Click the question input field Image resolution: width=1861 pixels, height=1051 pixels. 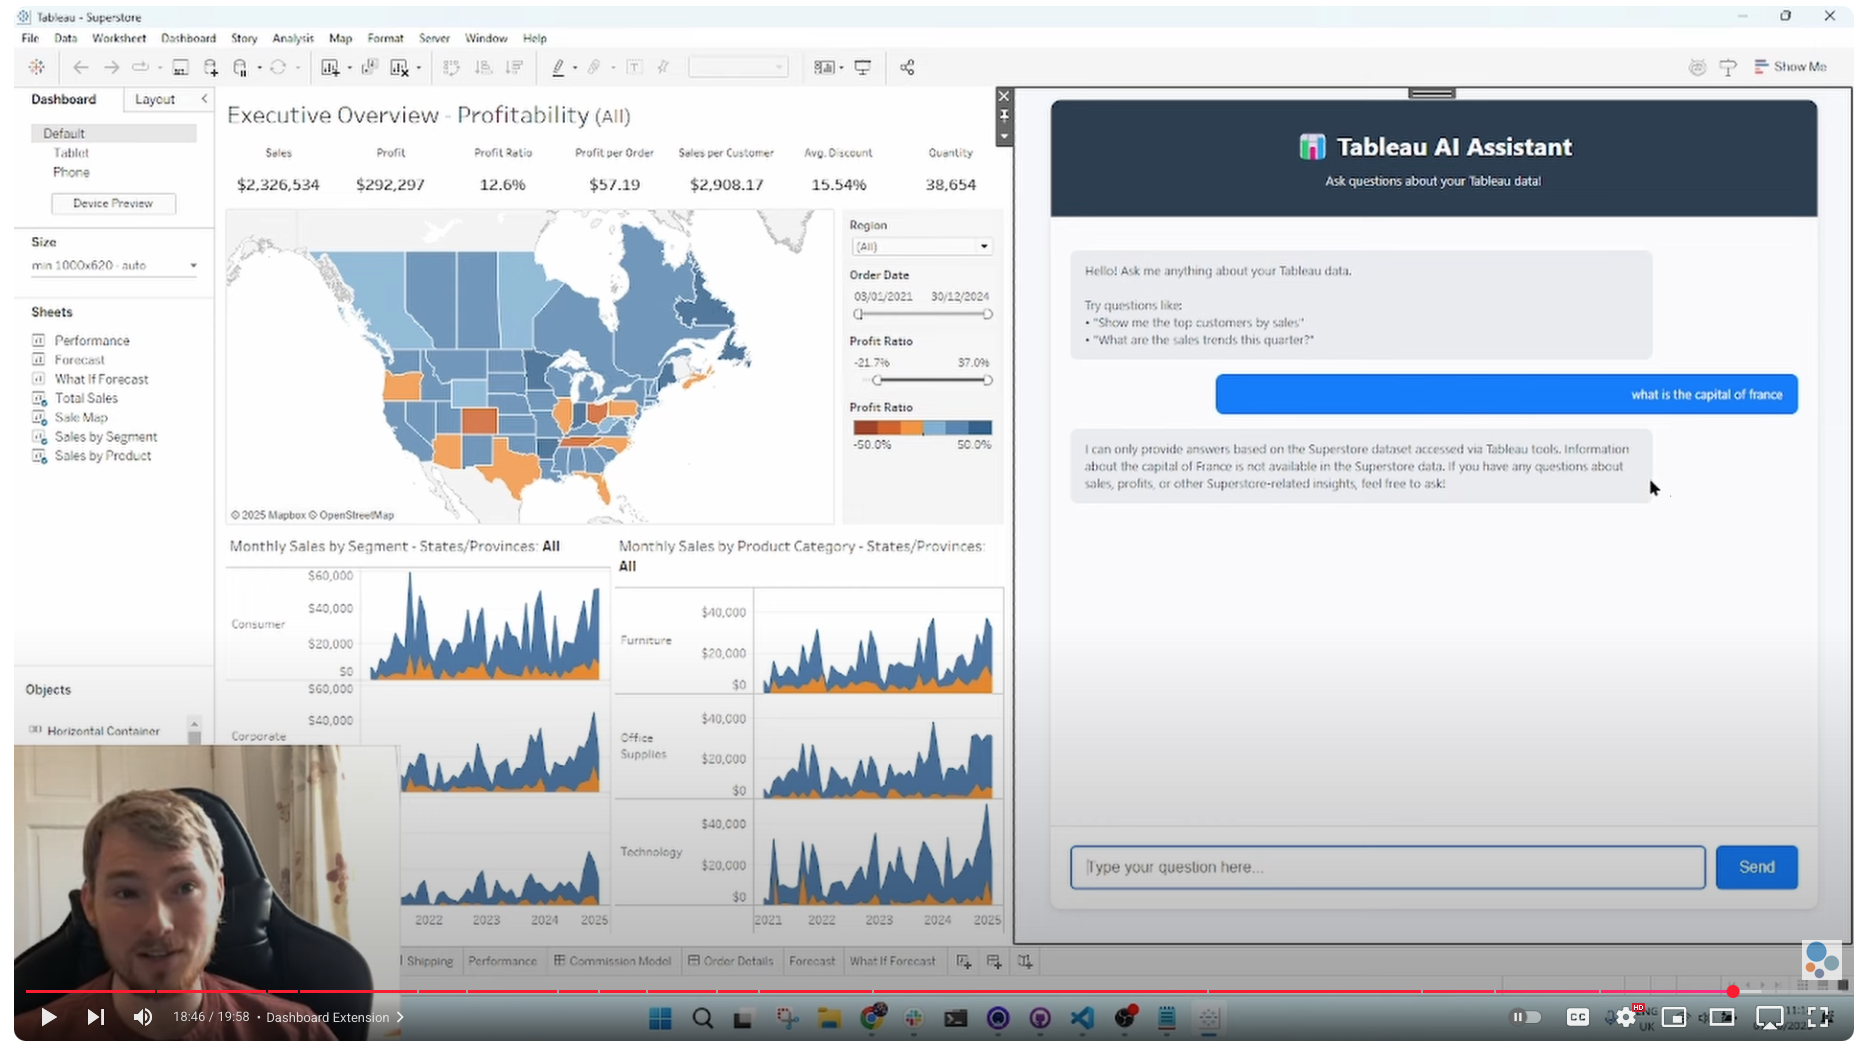(x=1387, y=867)
